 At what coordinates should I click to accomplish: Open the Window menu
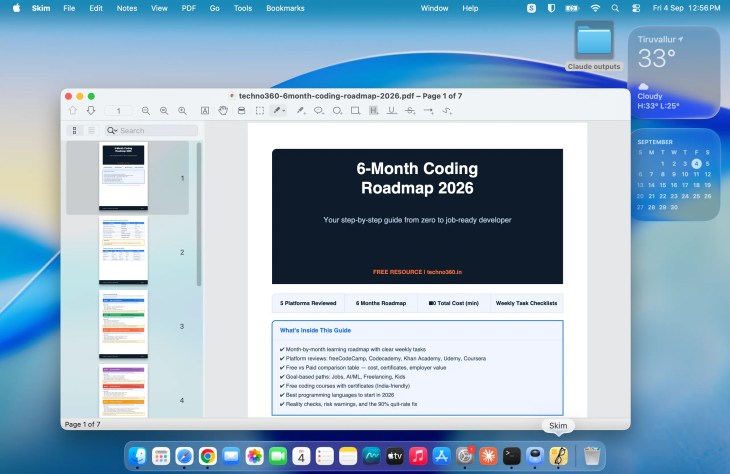(434, 8)
